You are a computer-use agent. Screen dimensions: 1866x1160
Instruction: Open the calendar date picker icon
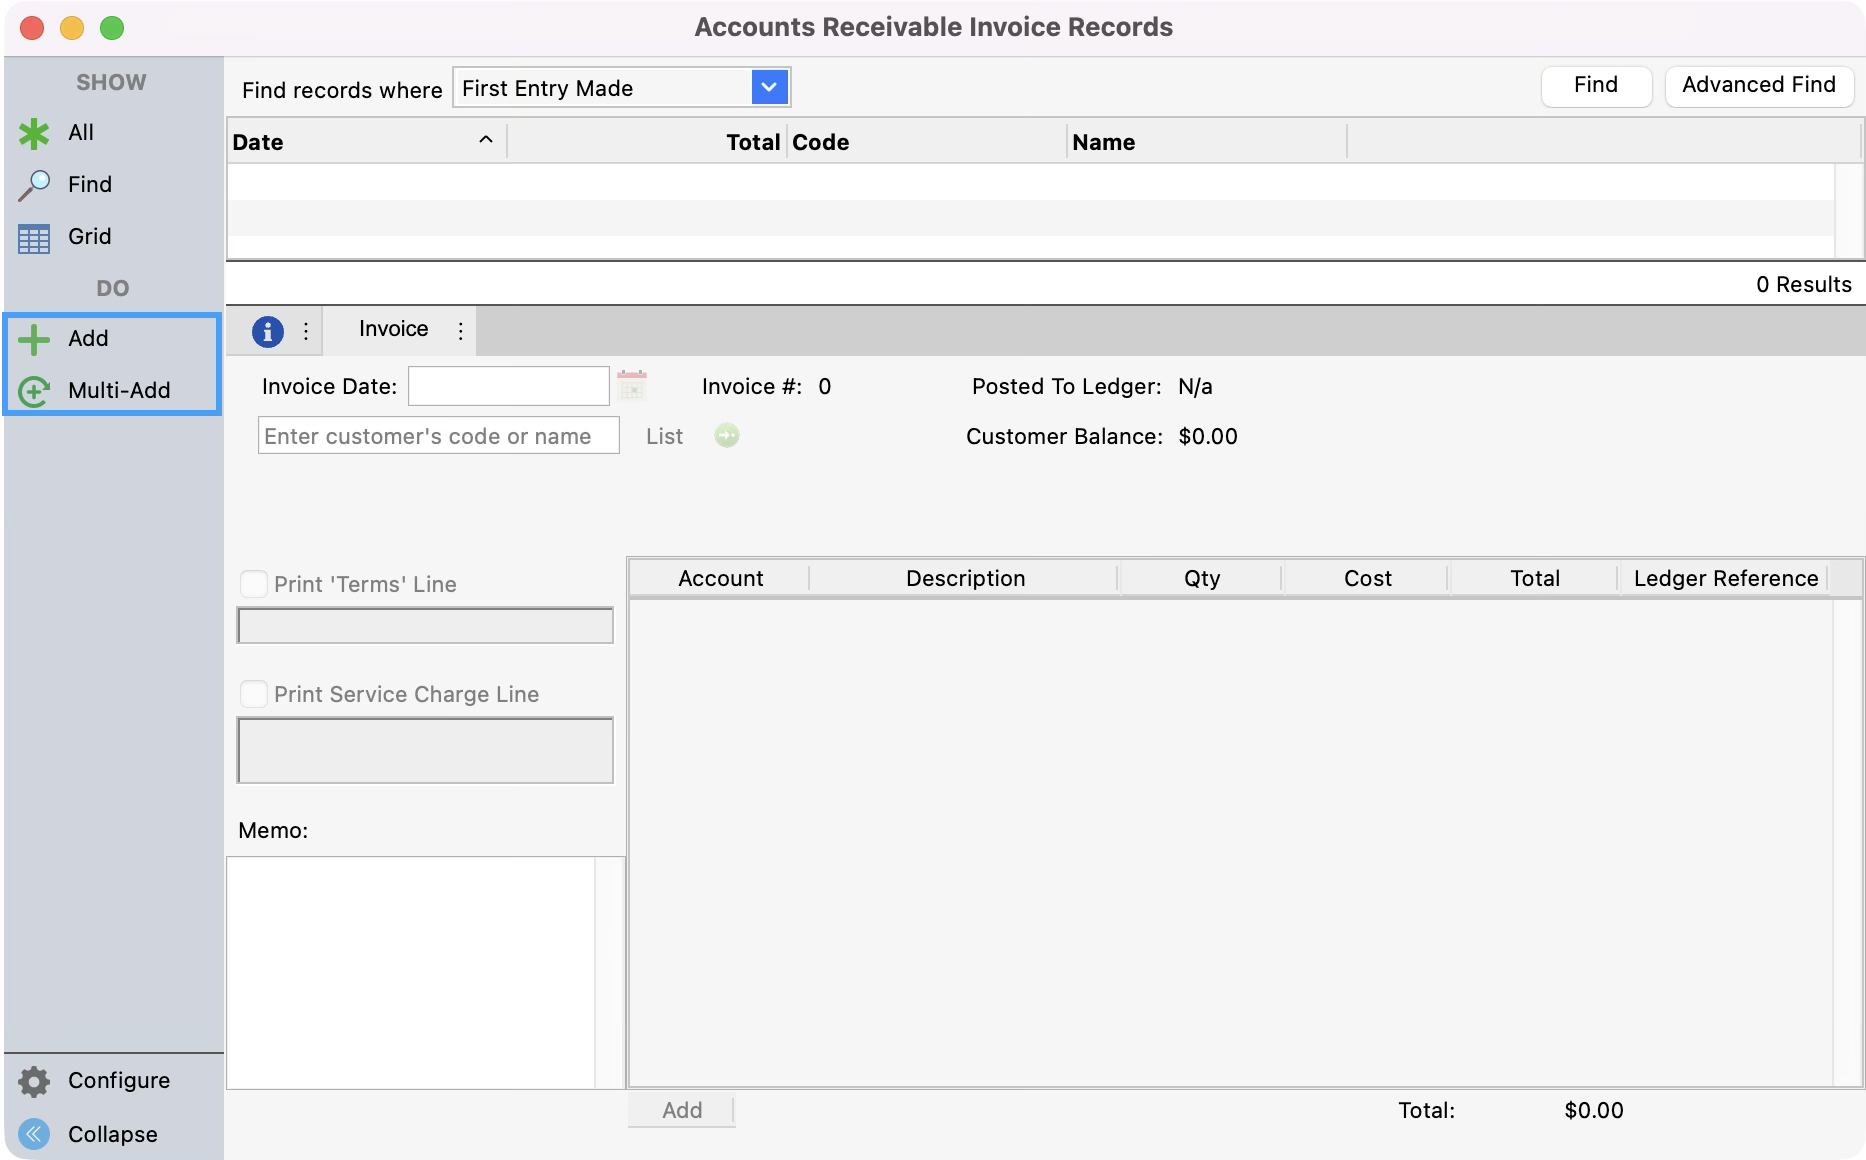coord(632,386)
